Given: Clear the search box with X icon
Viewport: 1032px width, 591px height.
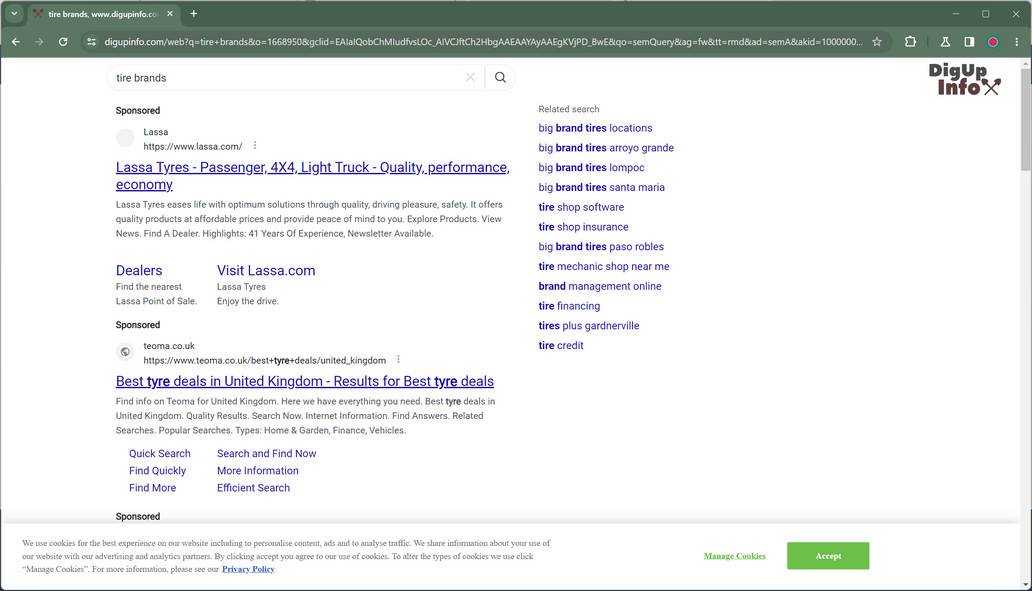Looking at the screenshot, I should pos(470,78).
